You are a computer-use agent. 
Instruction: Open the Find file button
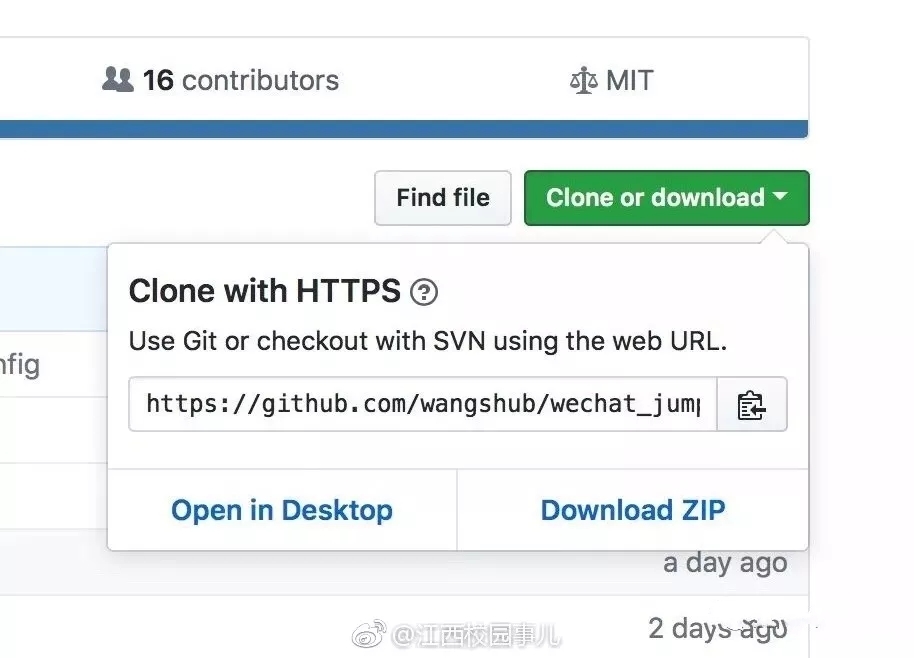click(x=443, y=198)
